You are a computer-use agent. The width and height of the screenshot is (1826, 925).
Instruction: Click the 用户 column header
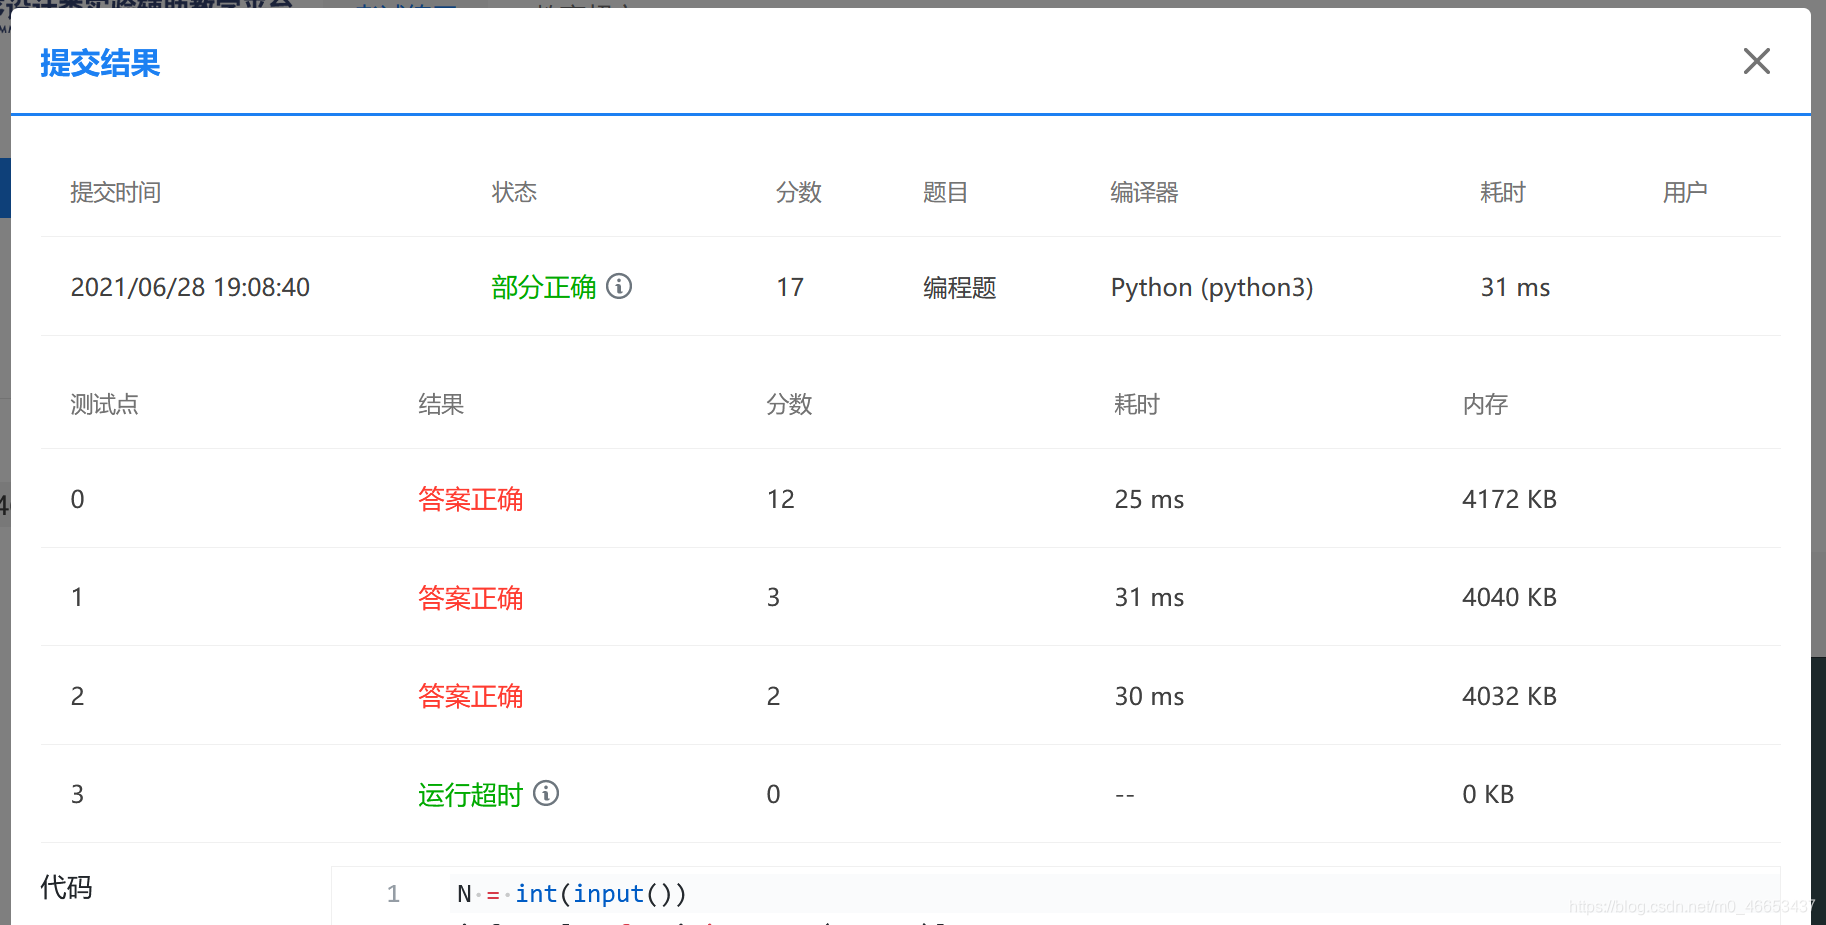click(x=1685, y=192)
